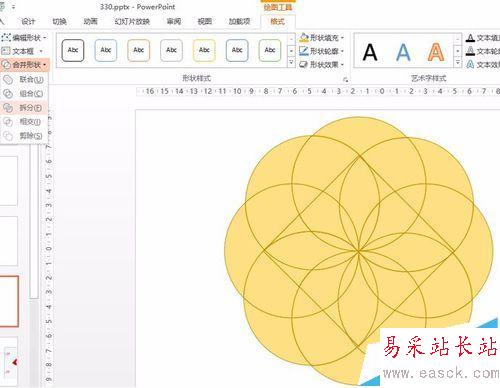Open the 编辑形状 (Edit Shape) dropdown
Image resolution: width=500 pixels, height=388 pixels.
click(x=24, y=38)
